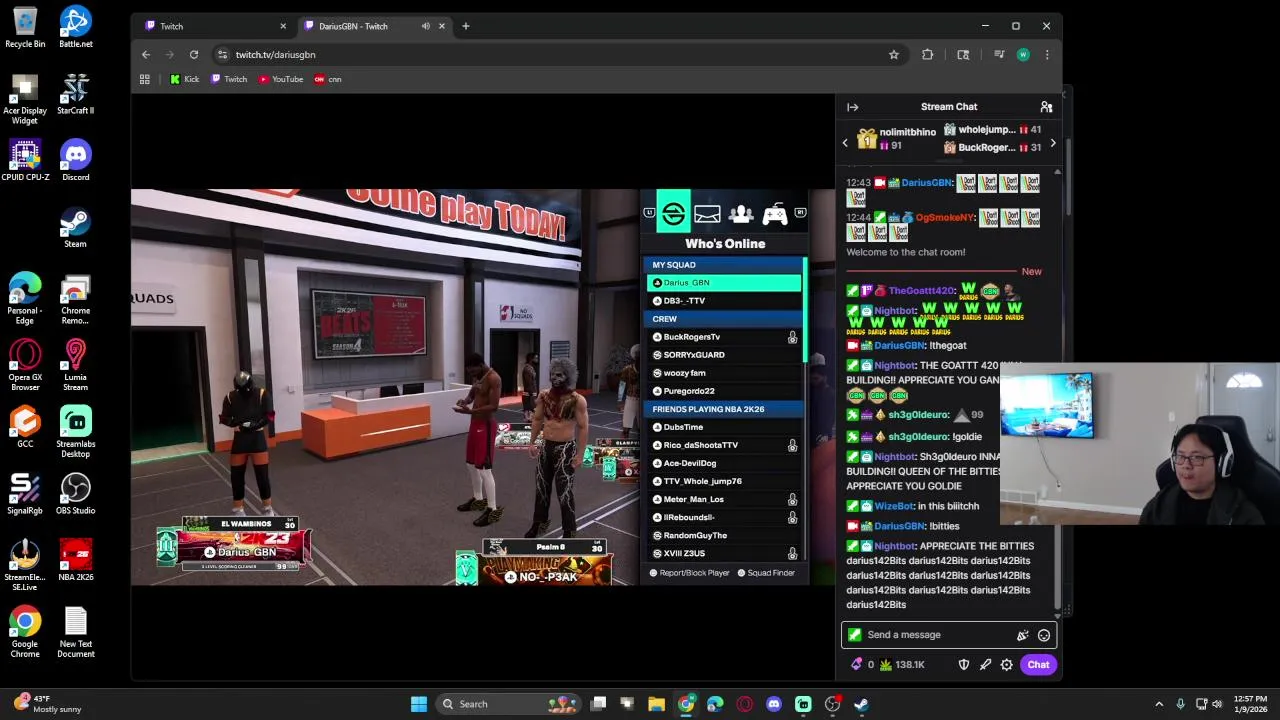
Task: Open Lumia Stream desktop shortcut
Action: point(75,365)
